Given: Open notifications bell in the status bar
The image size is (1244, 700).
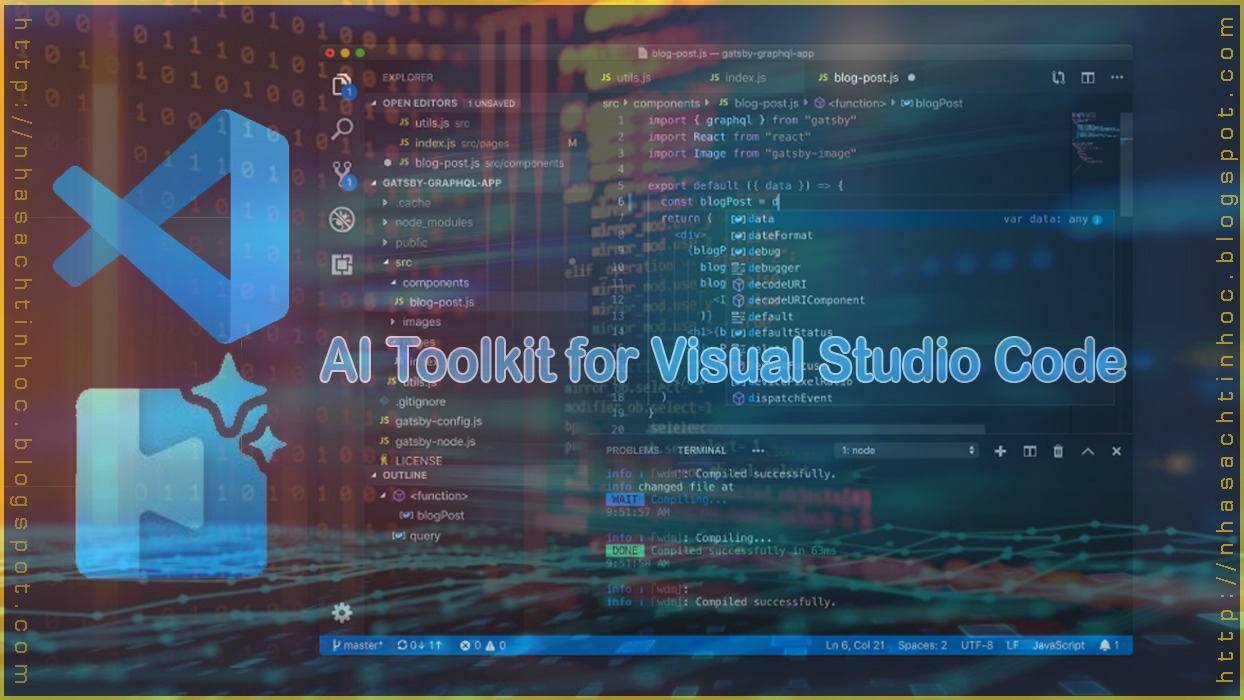Looking at the screenshot, I should click(x=1109, y=646).
